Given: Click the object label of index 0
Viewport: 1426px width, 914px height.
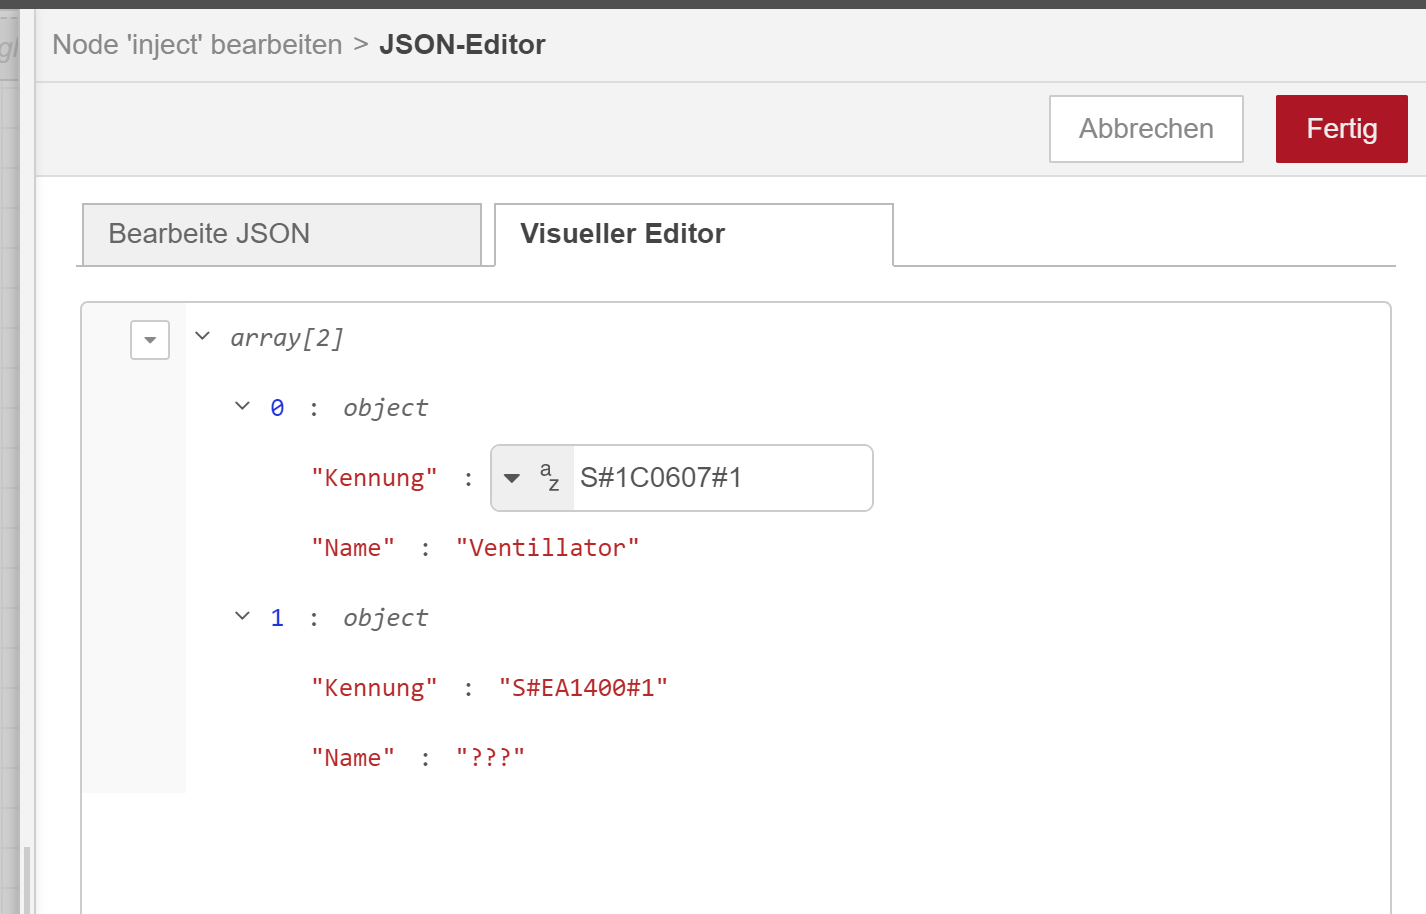Looking at the screenshot, I should (385, 408).
